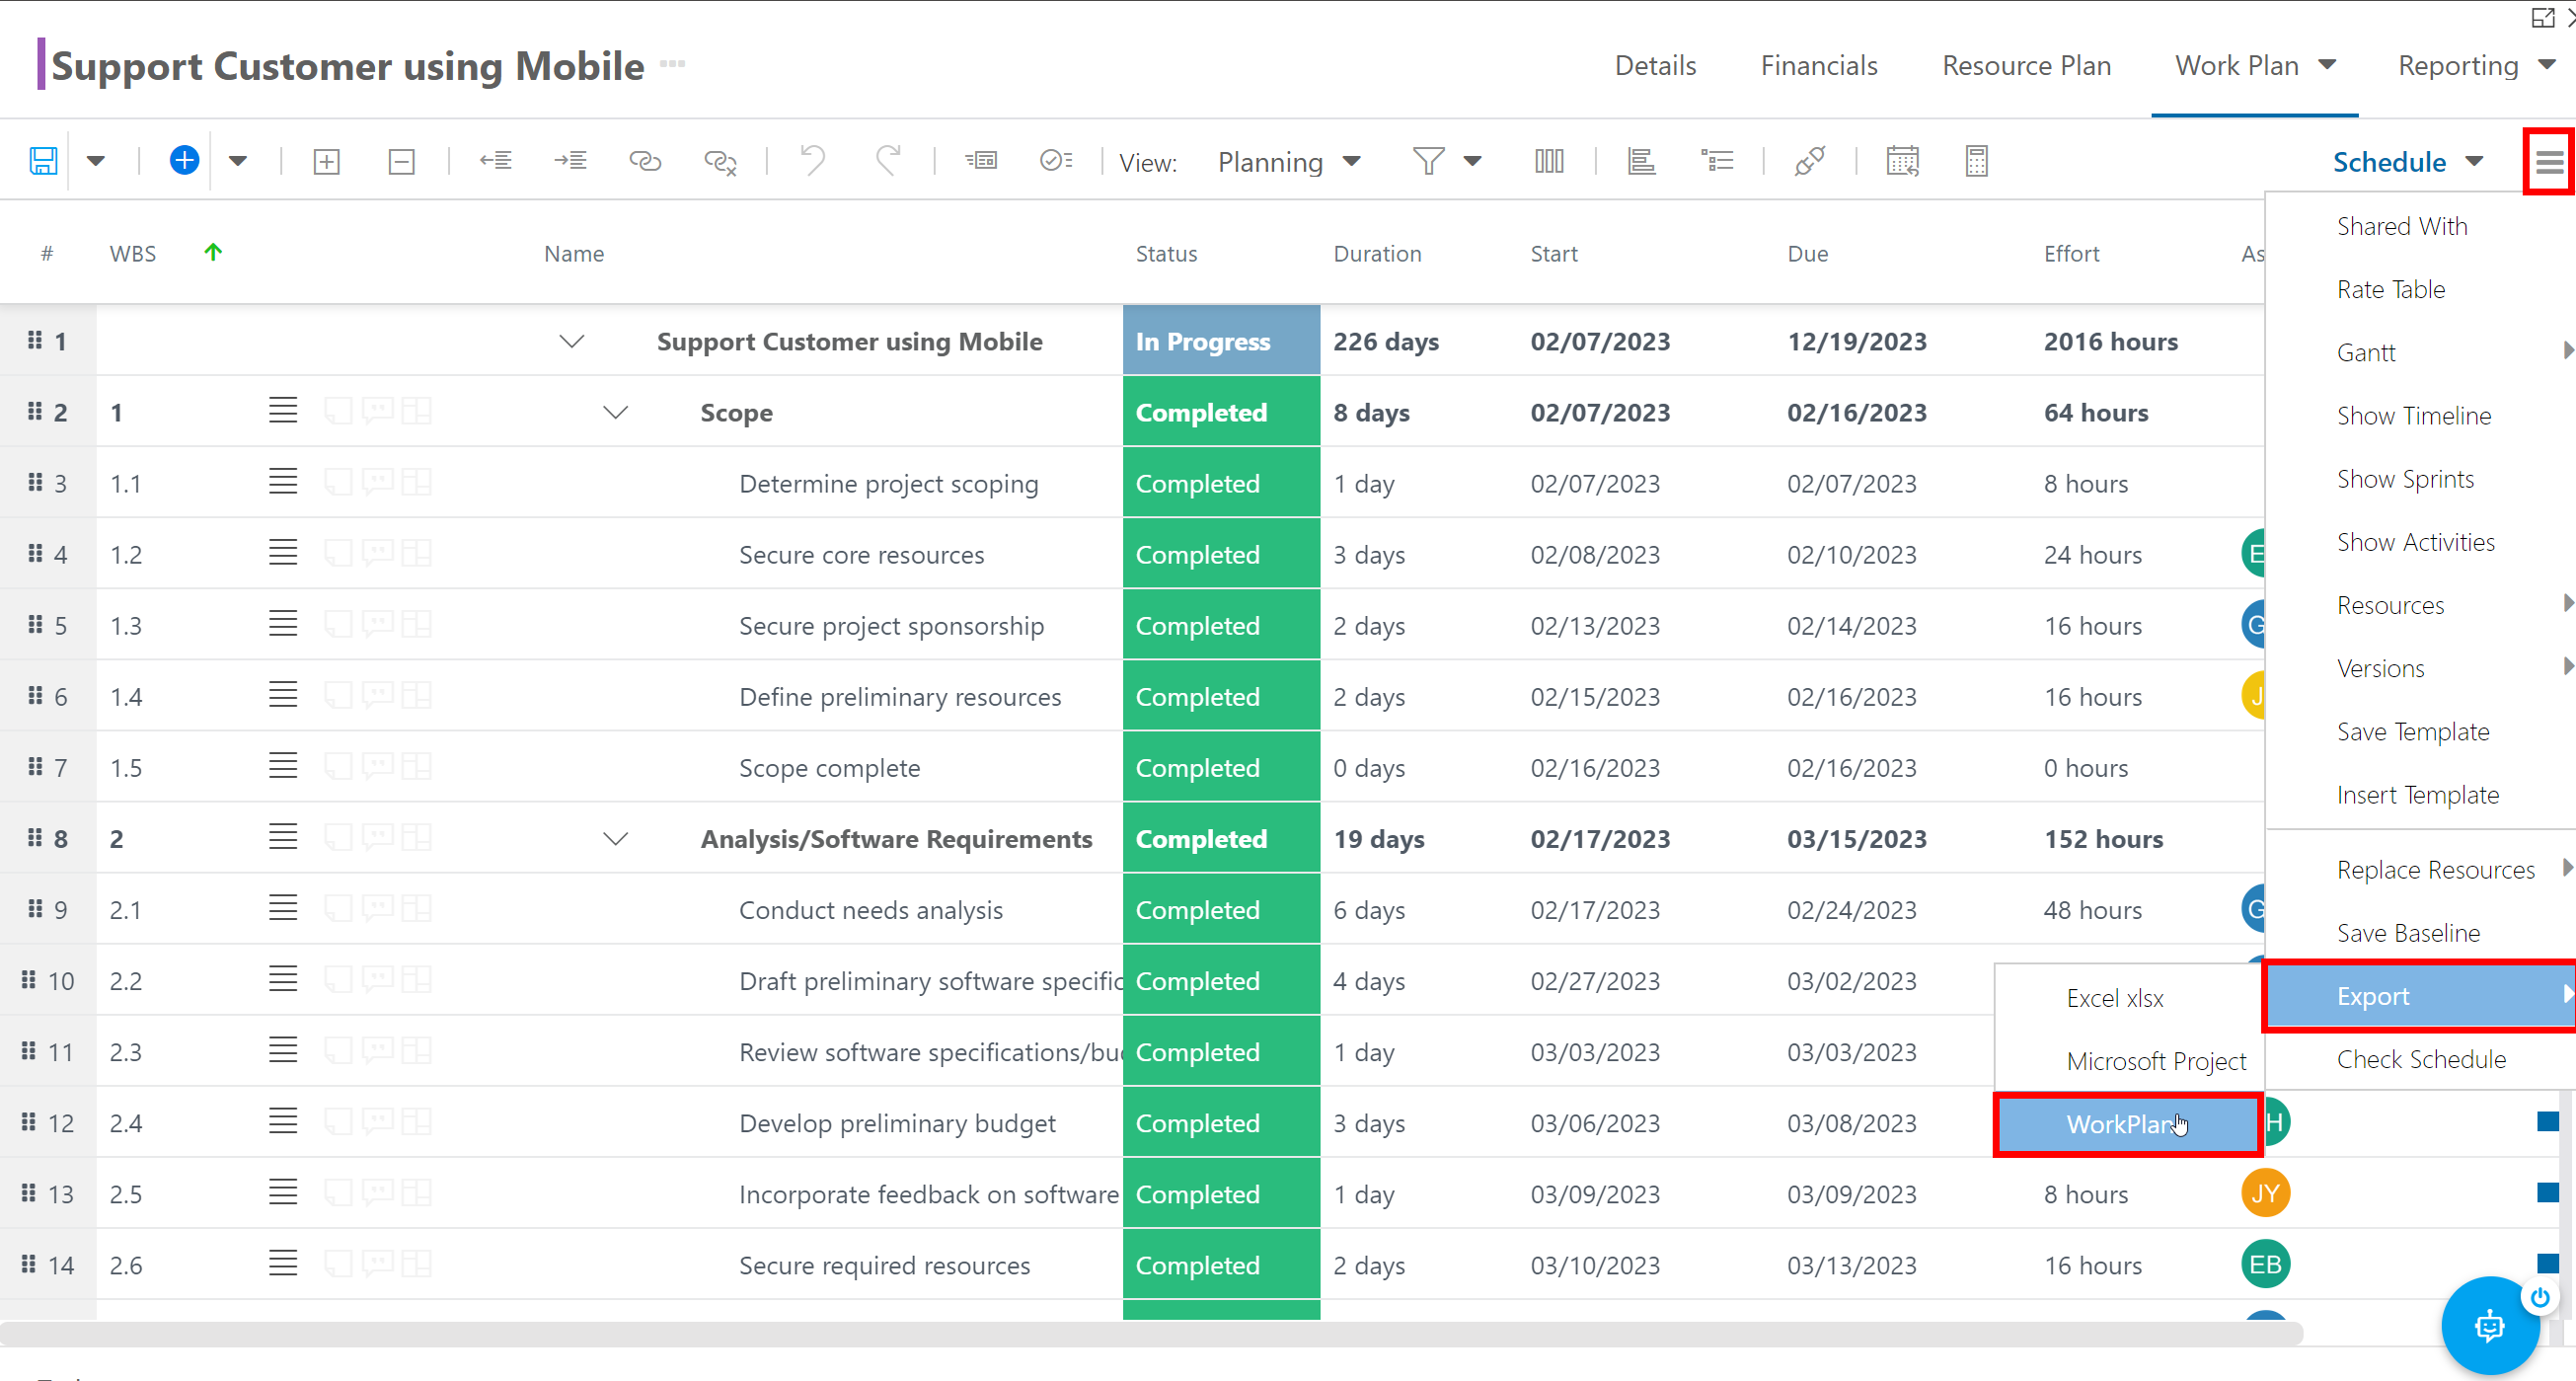Choose Microsoft Project export option
The width and height of the screenshot is (2576, 1381).
pyautogui.click(x=2128, y=1060)
